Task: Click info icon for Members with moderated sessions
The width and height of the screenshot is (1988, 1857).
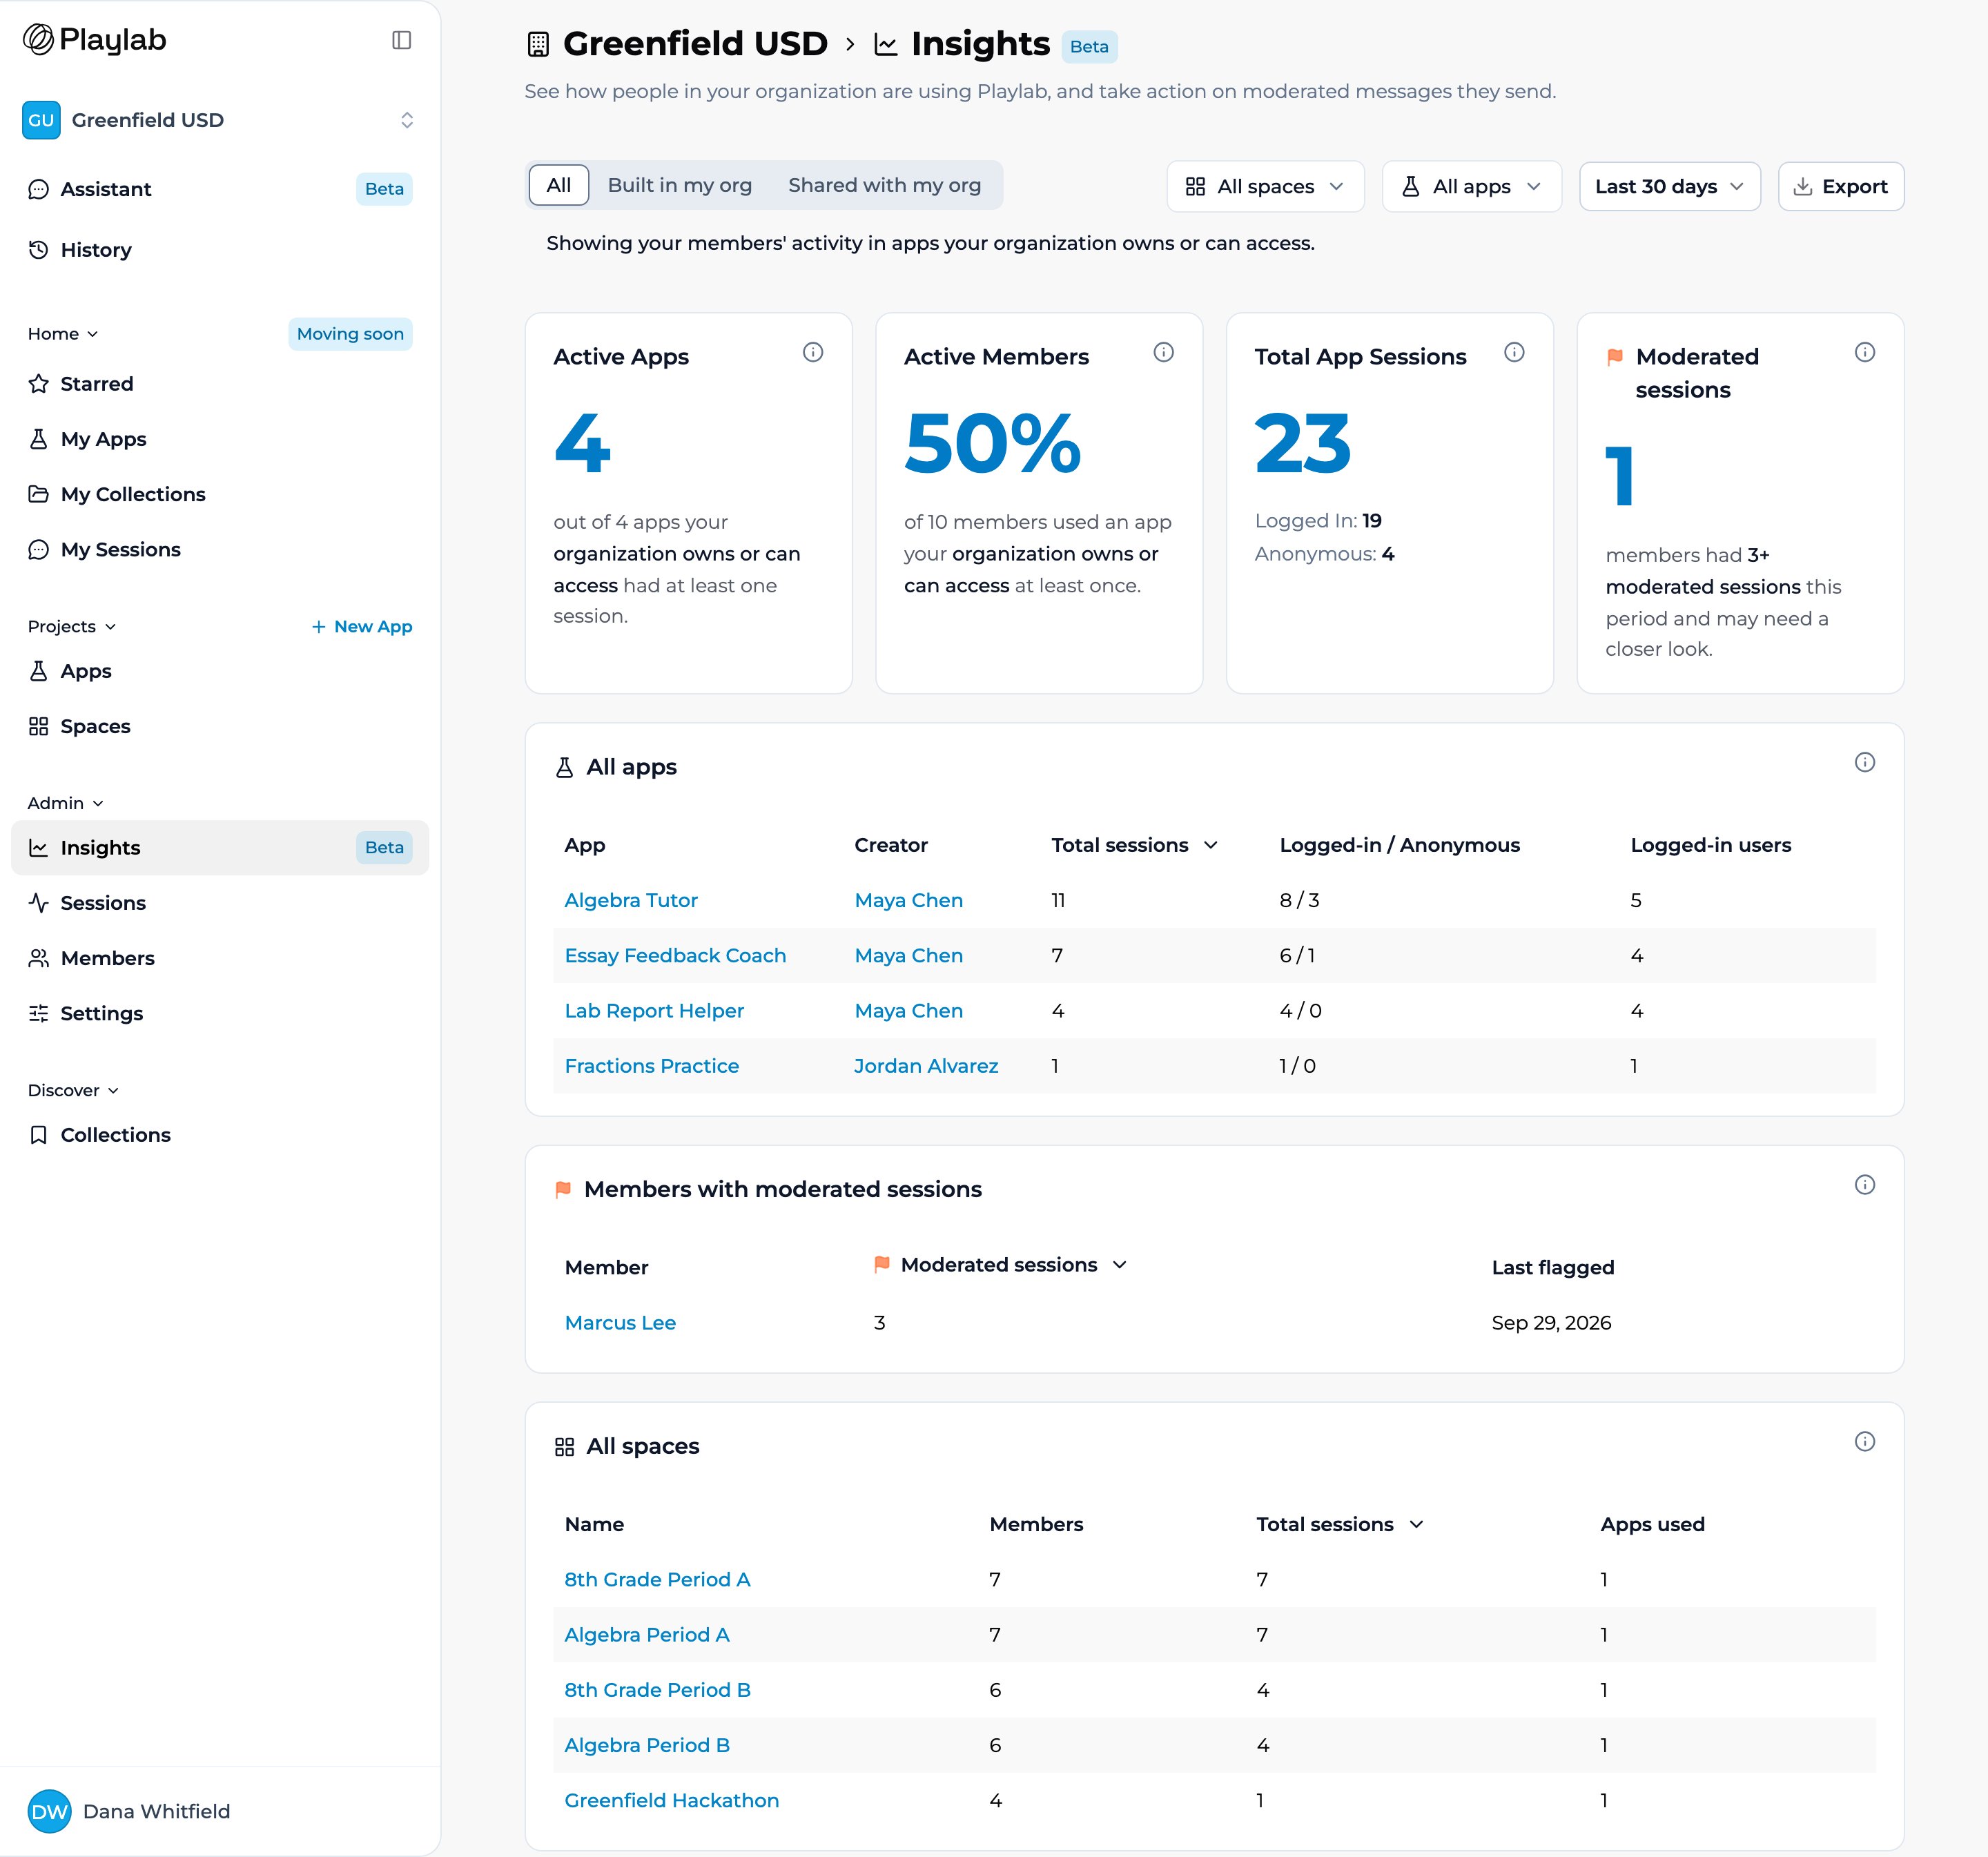Action: point(1864,1184)
